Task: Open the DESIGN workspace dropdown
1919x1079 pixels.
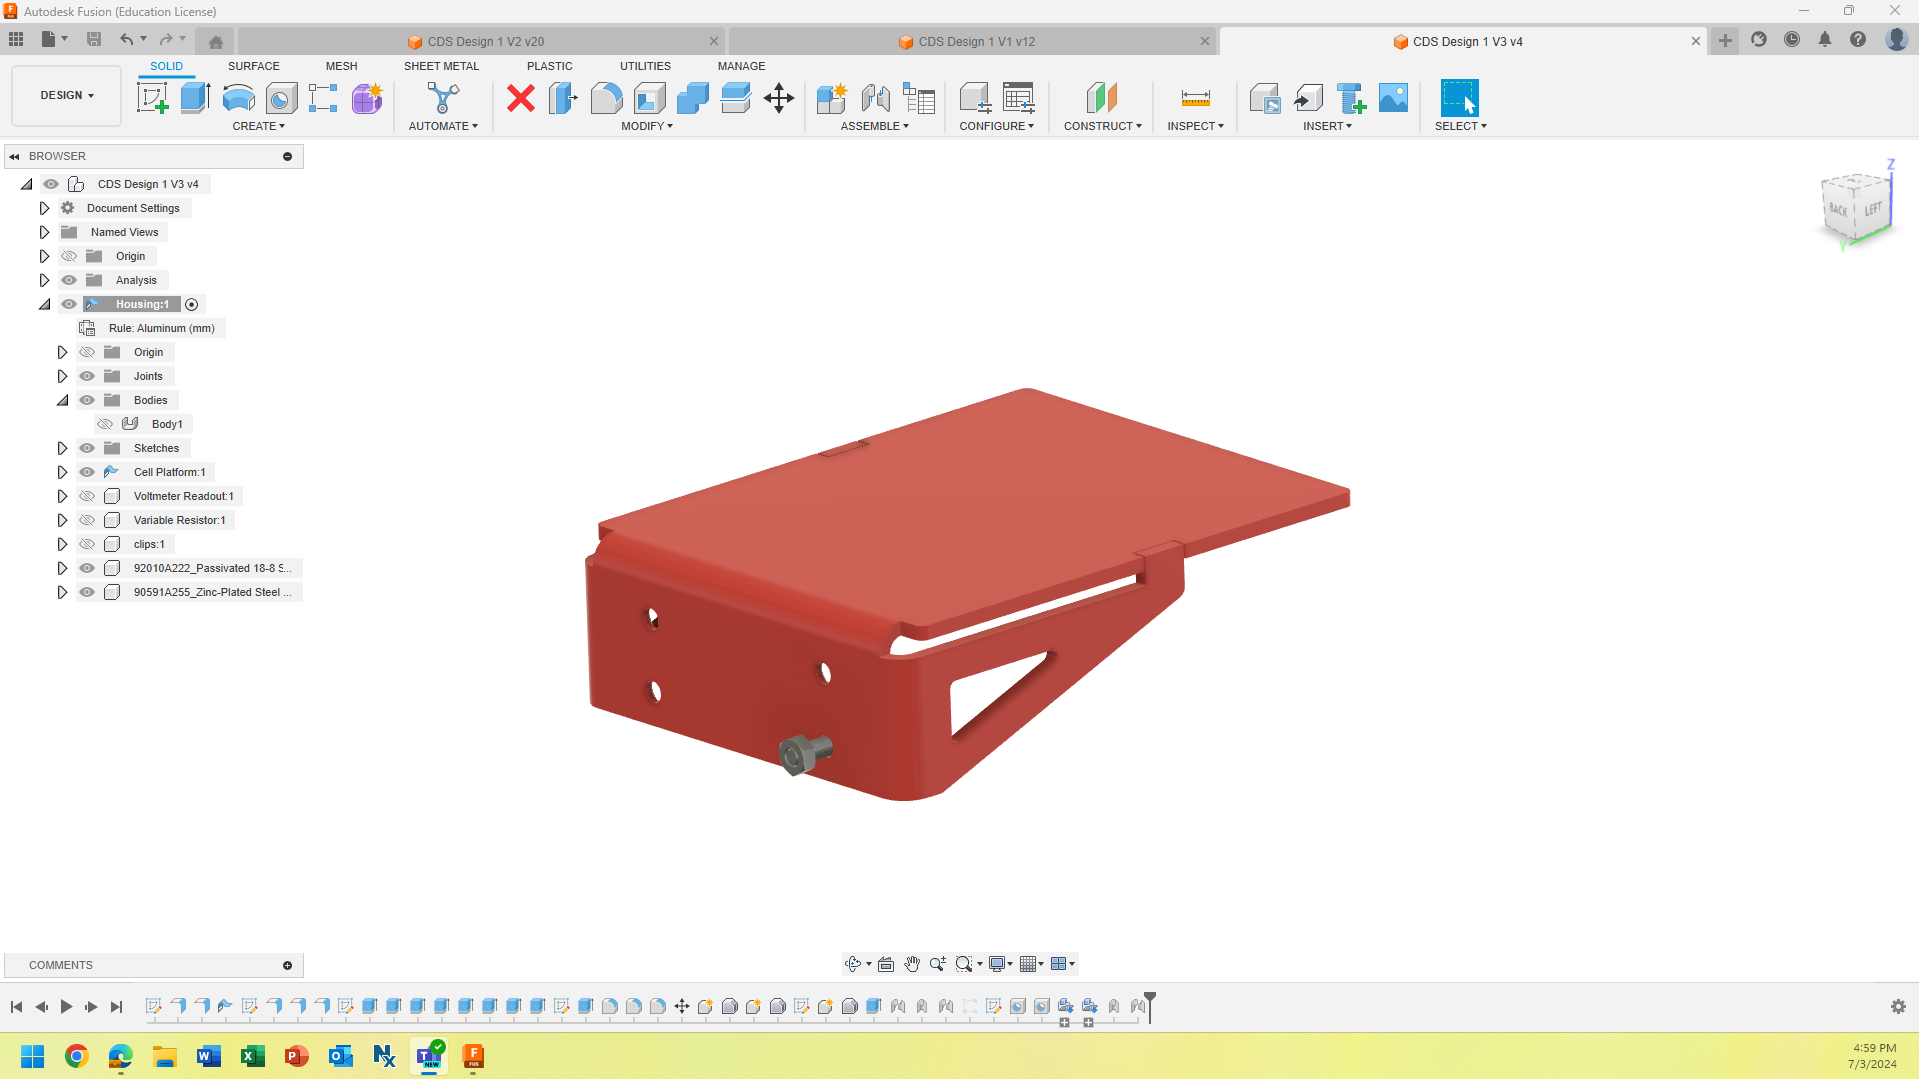Action: pyautogui.click(x=67, y=96)
